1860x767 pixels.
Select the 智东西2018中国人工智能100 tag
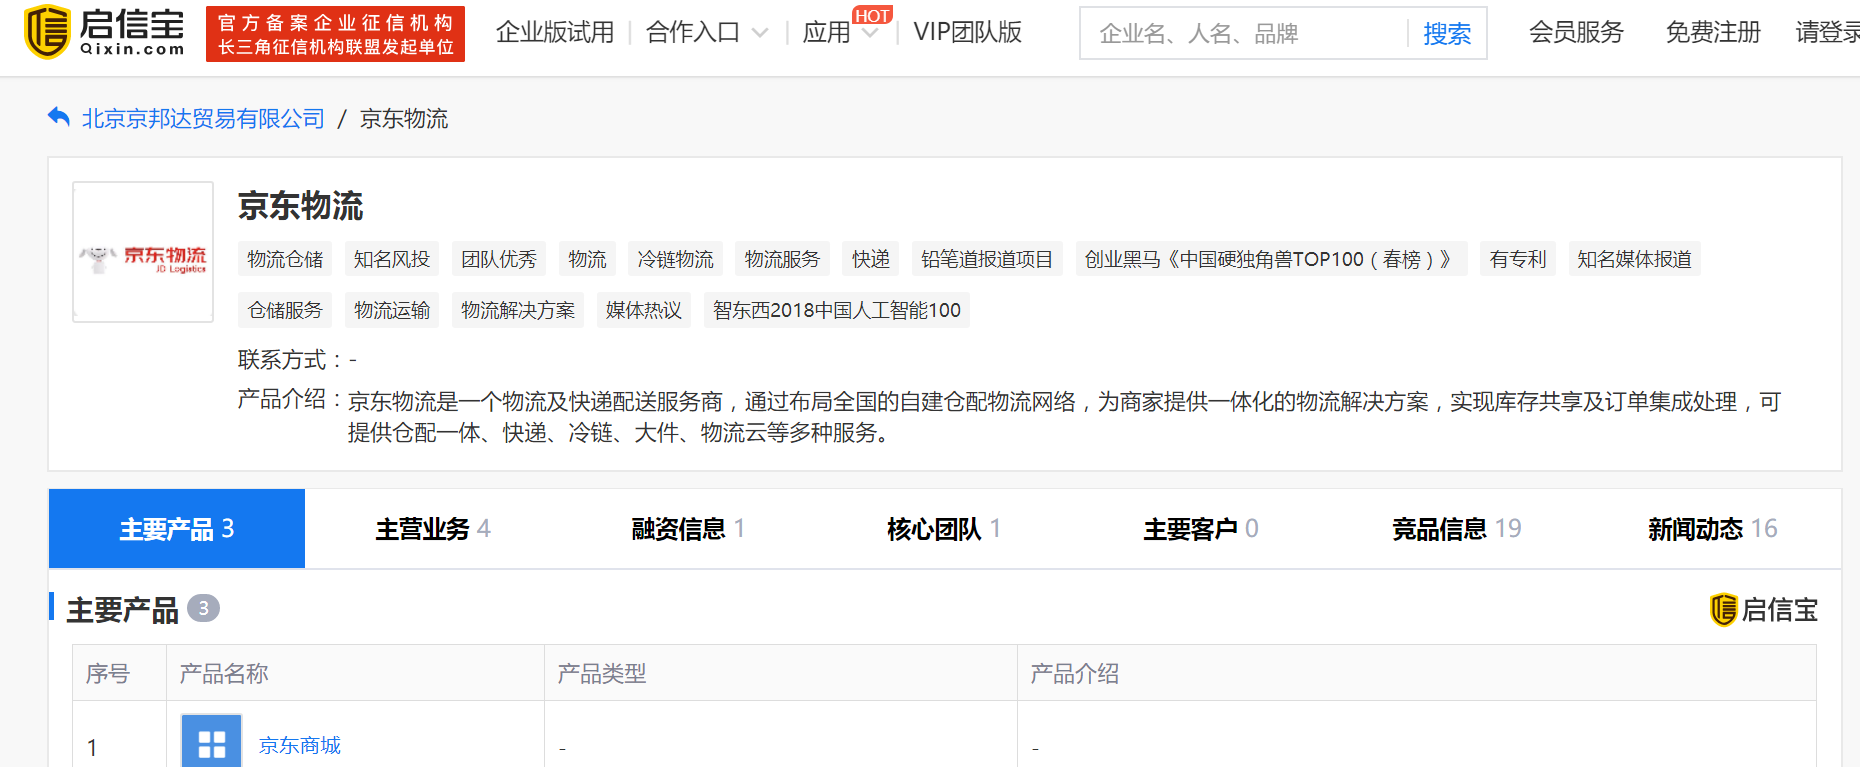click(837, 310)
